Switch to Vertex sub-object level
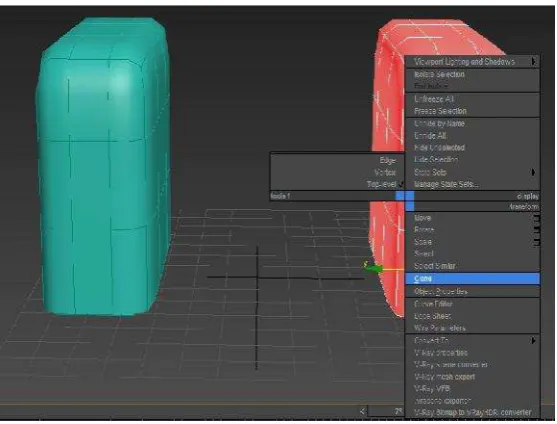557x424 pixels. click(385, 173)
